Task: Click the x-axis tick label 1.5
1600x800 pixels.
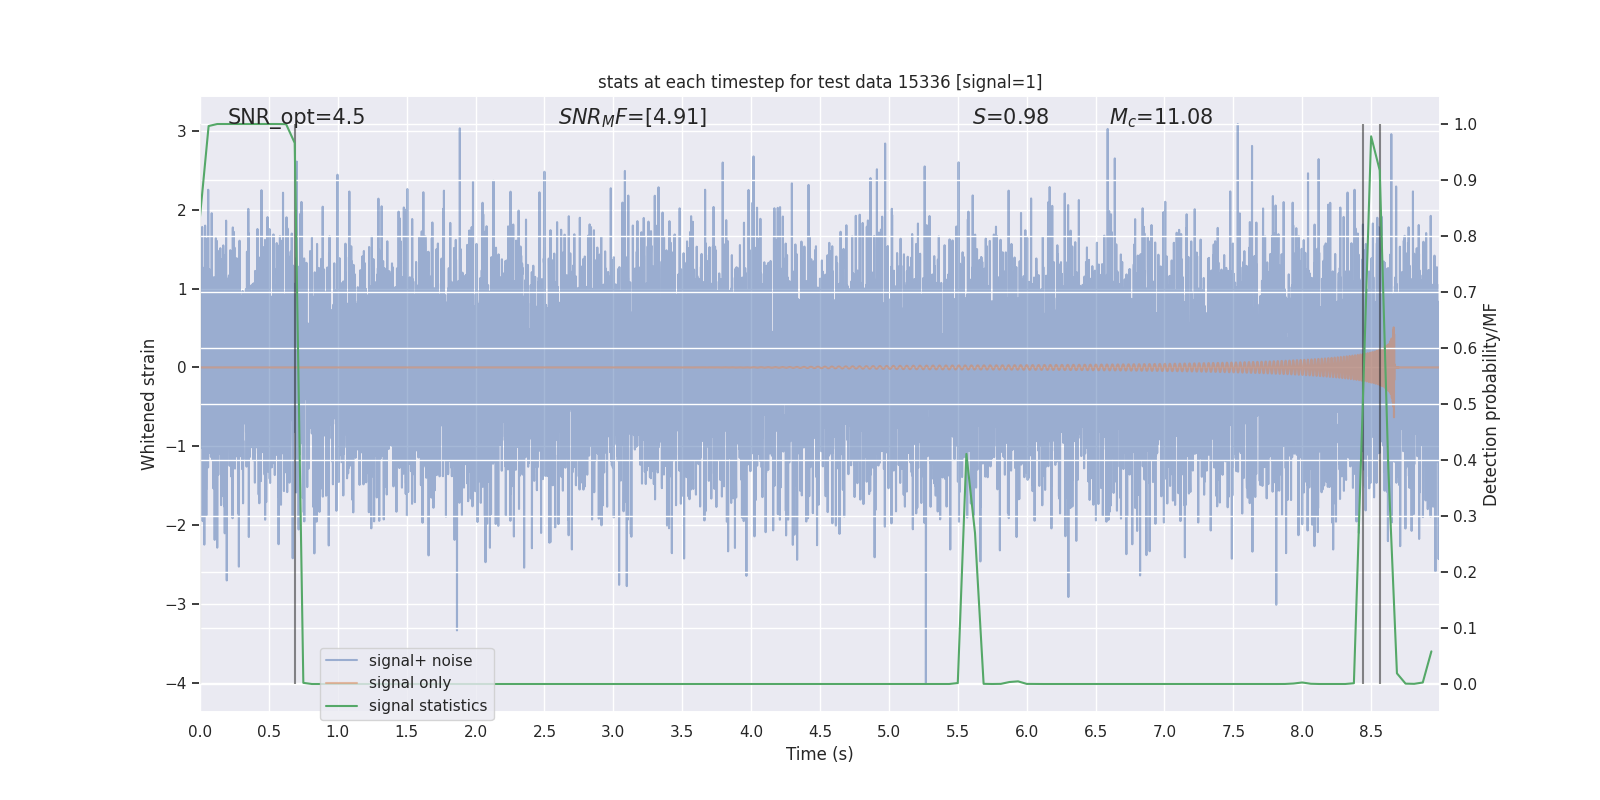Action: 406,731
